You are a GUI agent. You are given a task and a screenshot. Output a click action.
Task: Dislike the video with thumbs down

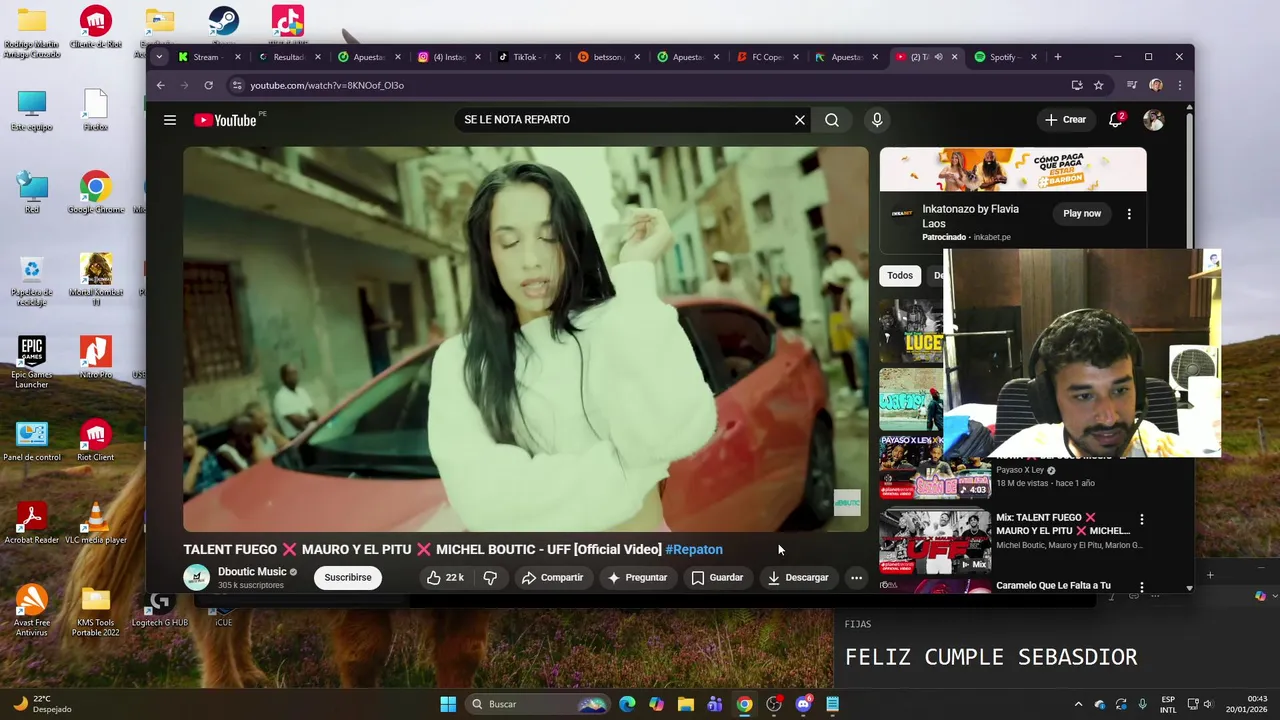(x=490, y=577)
